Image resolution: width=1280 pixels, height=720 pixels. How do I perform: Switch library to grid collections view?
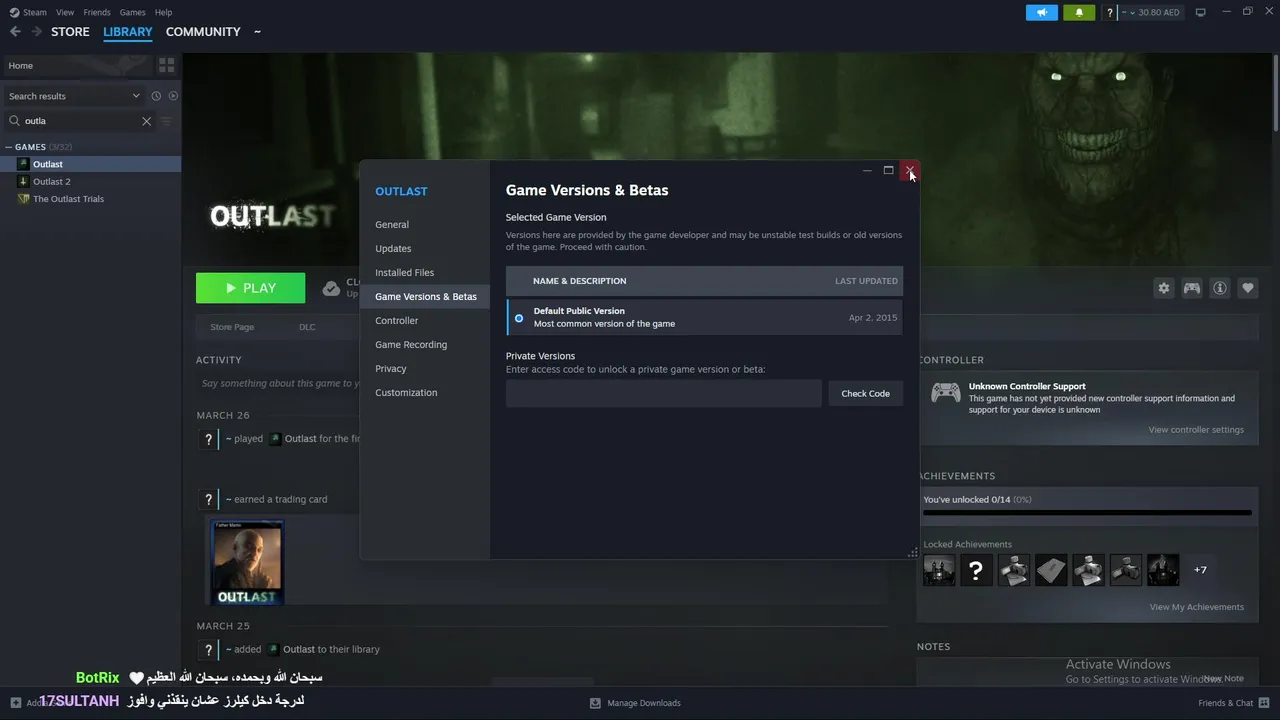(166, 65)
